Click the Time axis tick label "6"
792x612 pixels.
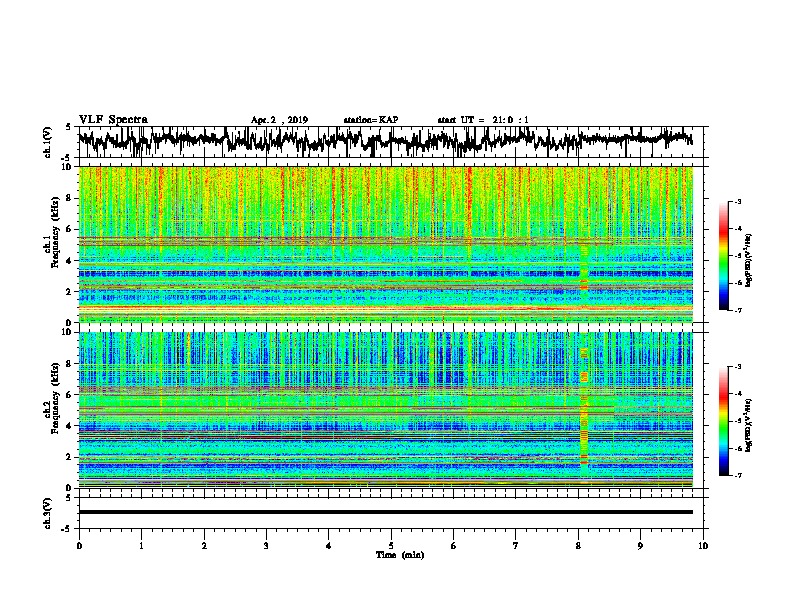pos(453,546)
